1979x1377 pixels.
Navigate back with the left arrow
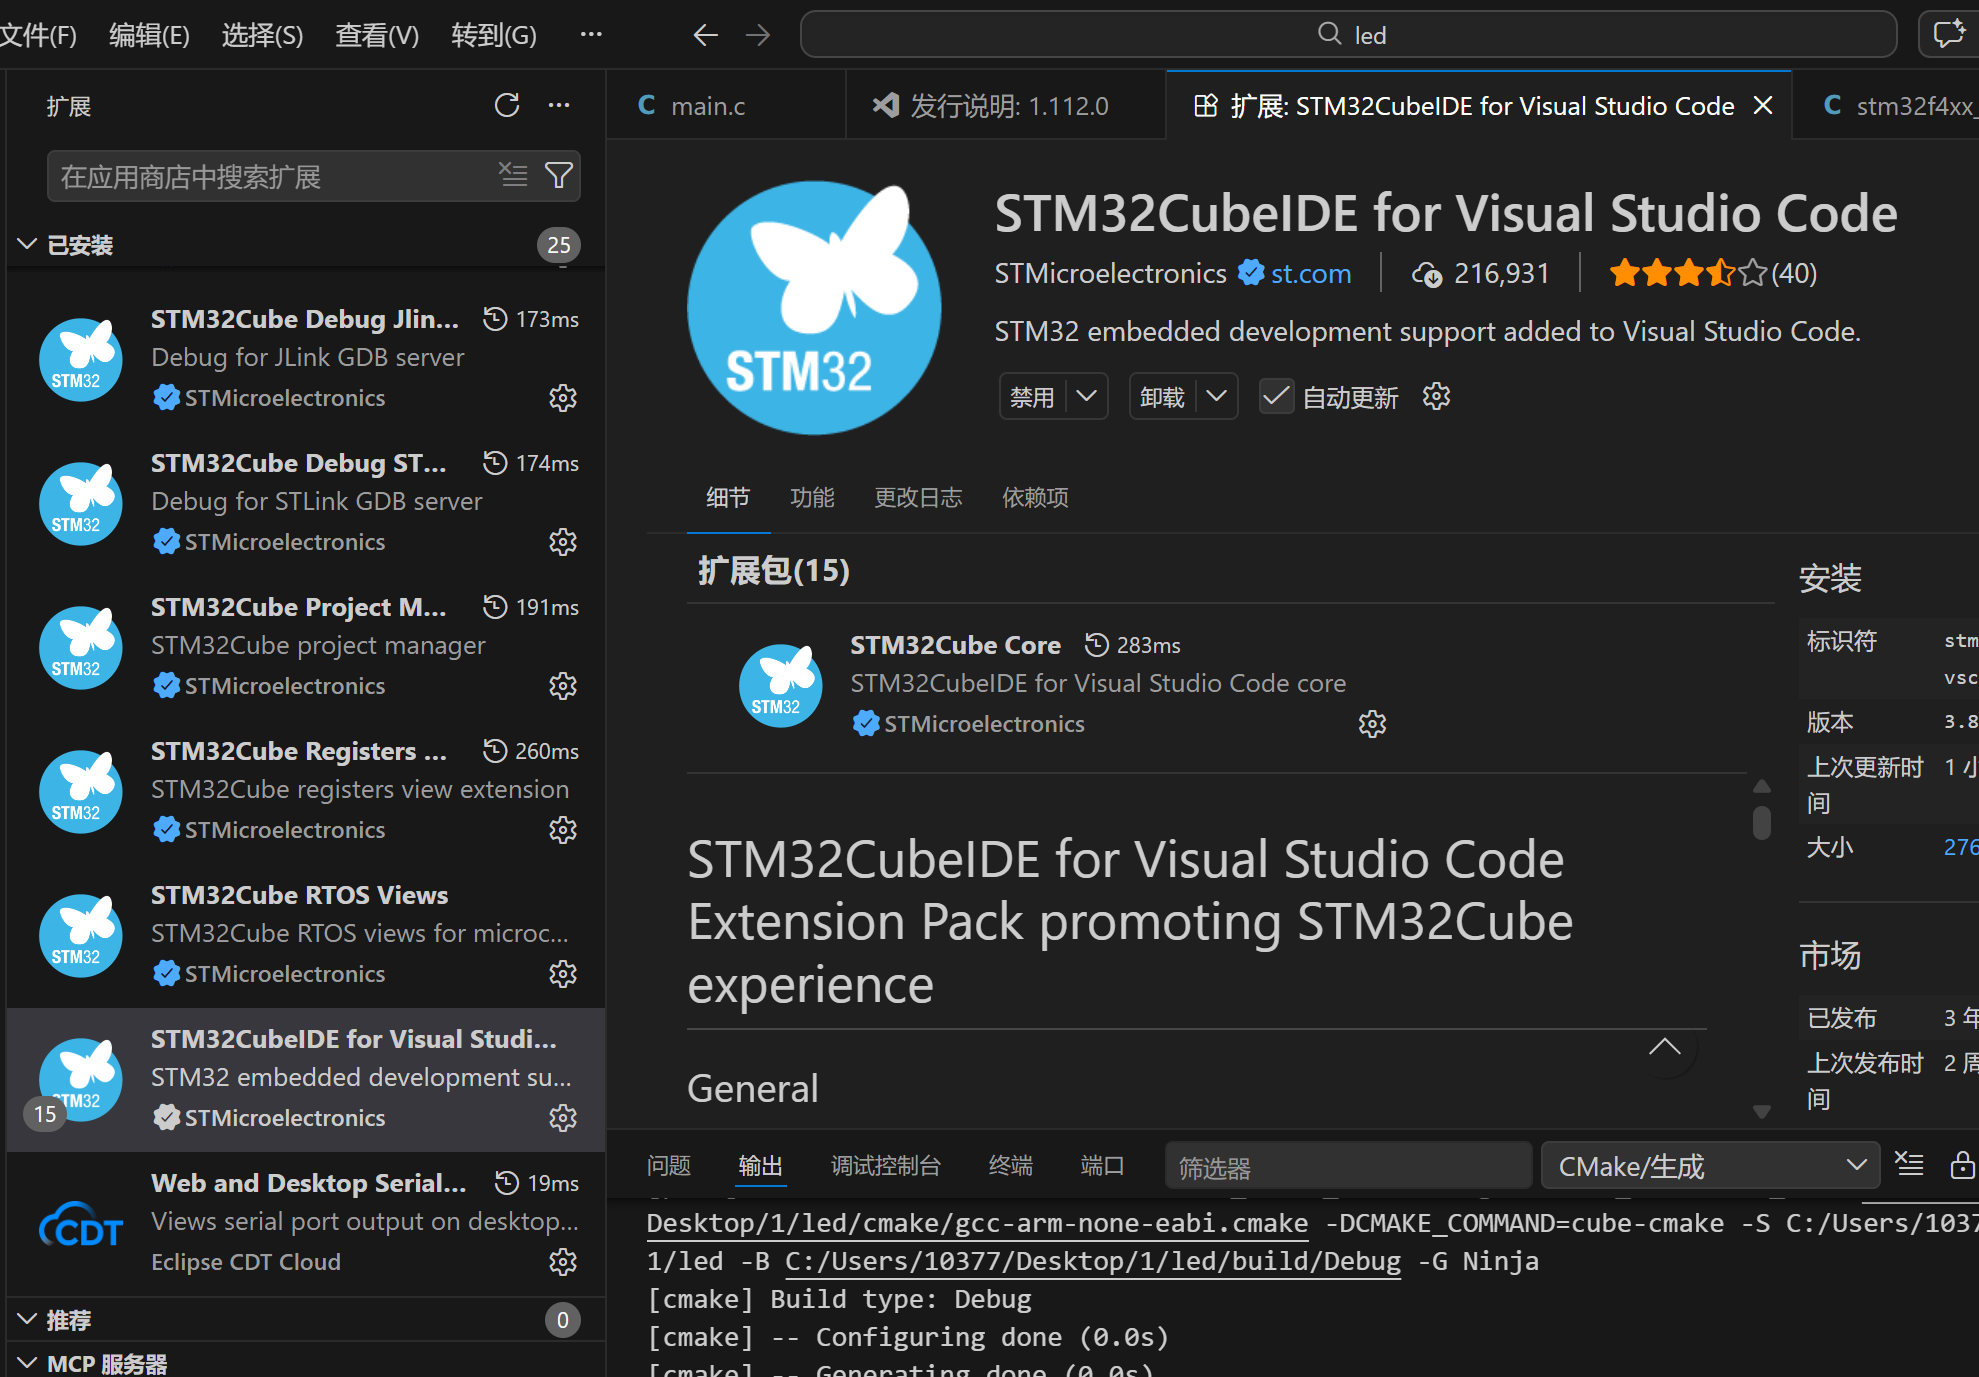706,35
